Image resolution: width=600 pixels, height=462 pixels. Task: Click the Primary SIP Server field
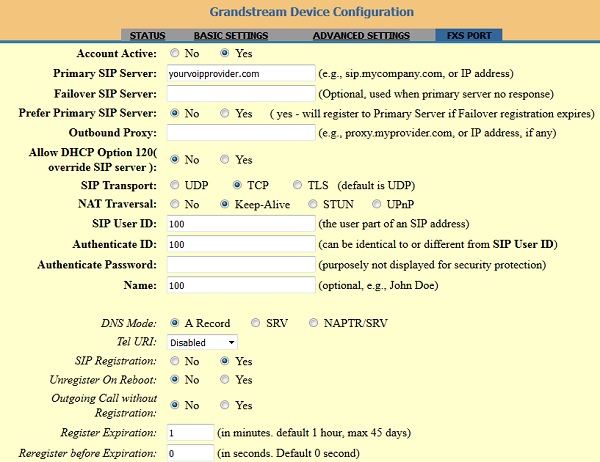tap(241, 73)
